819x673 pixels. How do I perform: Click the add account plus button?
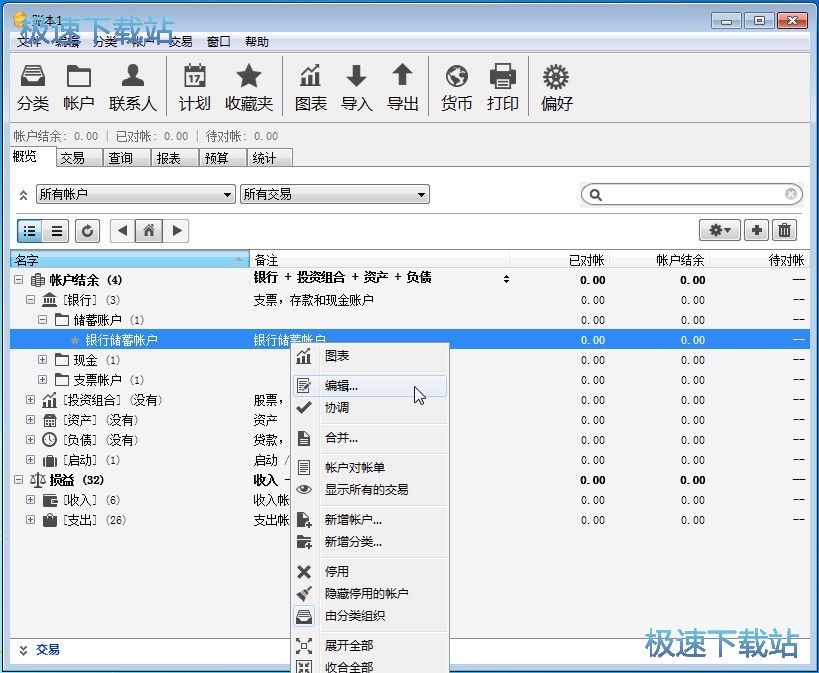[x=757, y=231]
